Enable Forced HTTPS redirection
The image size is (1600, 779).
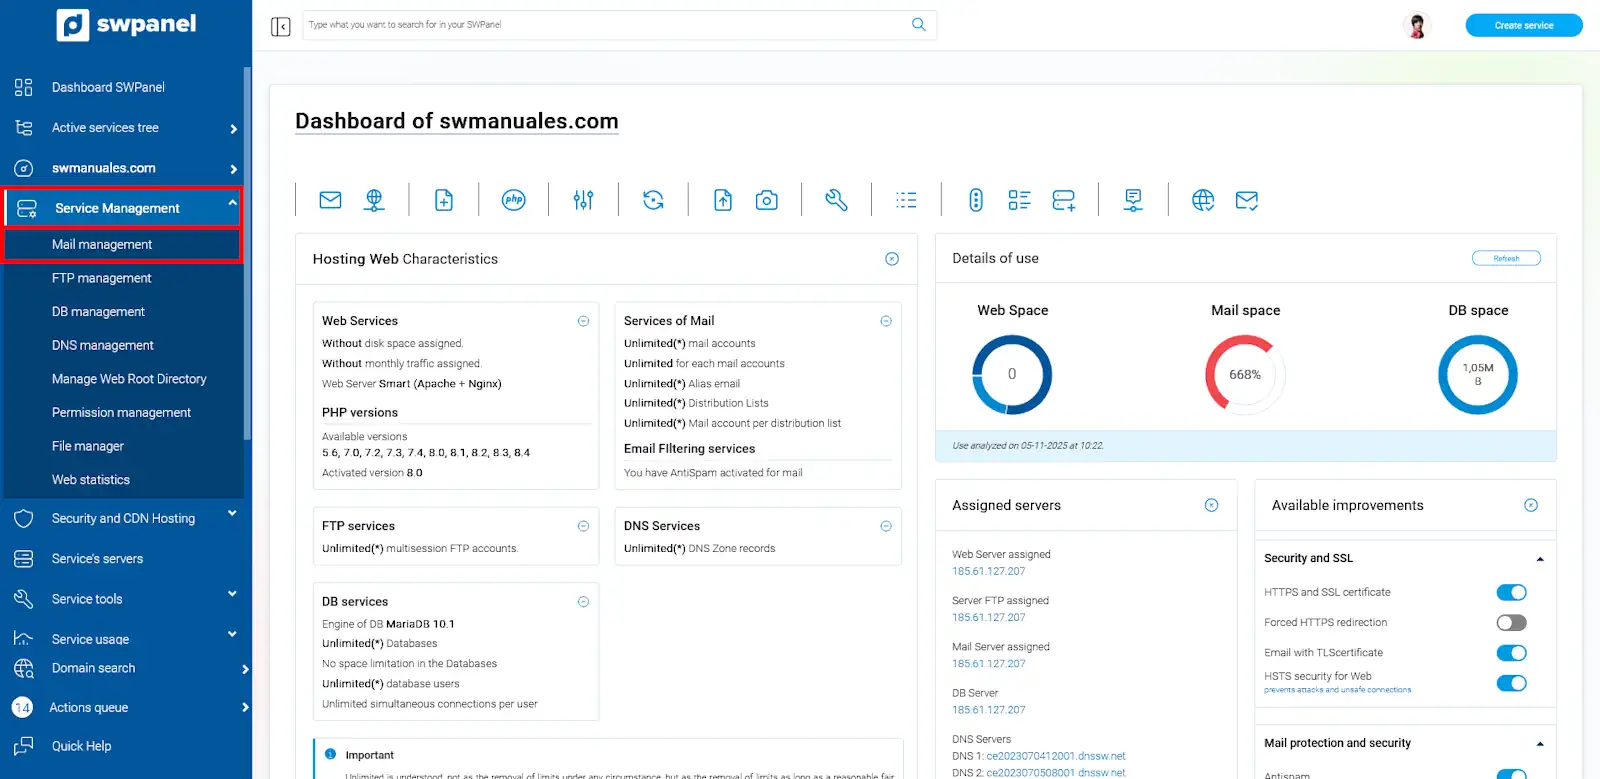point(1511,622)
